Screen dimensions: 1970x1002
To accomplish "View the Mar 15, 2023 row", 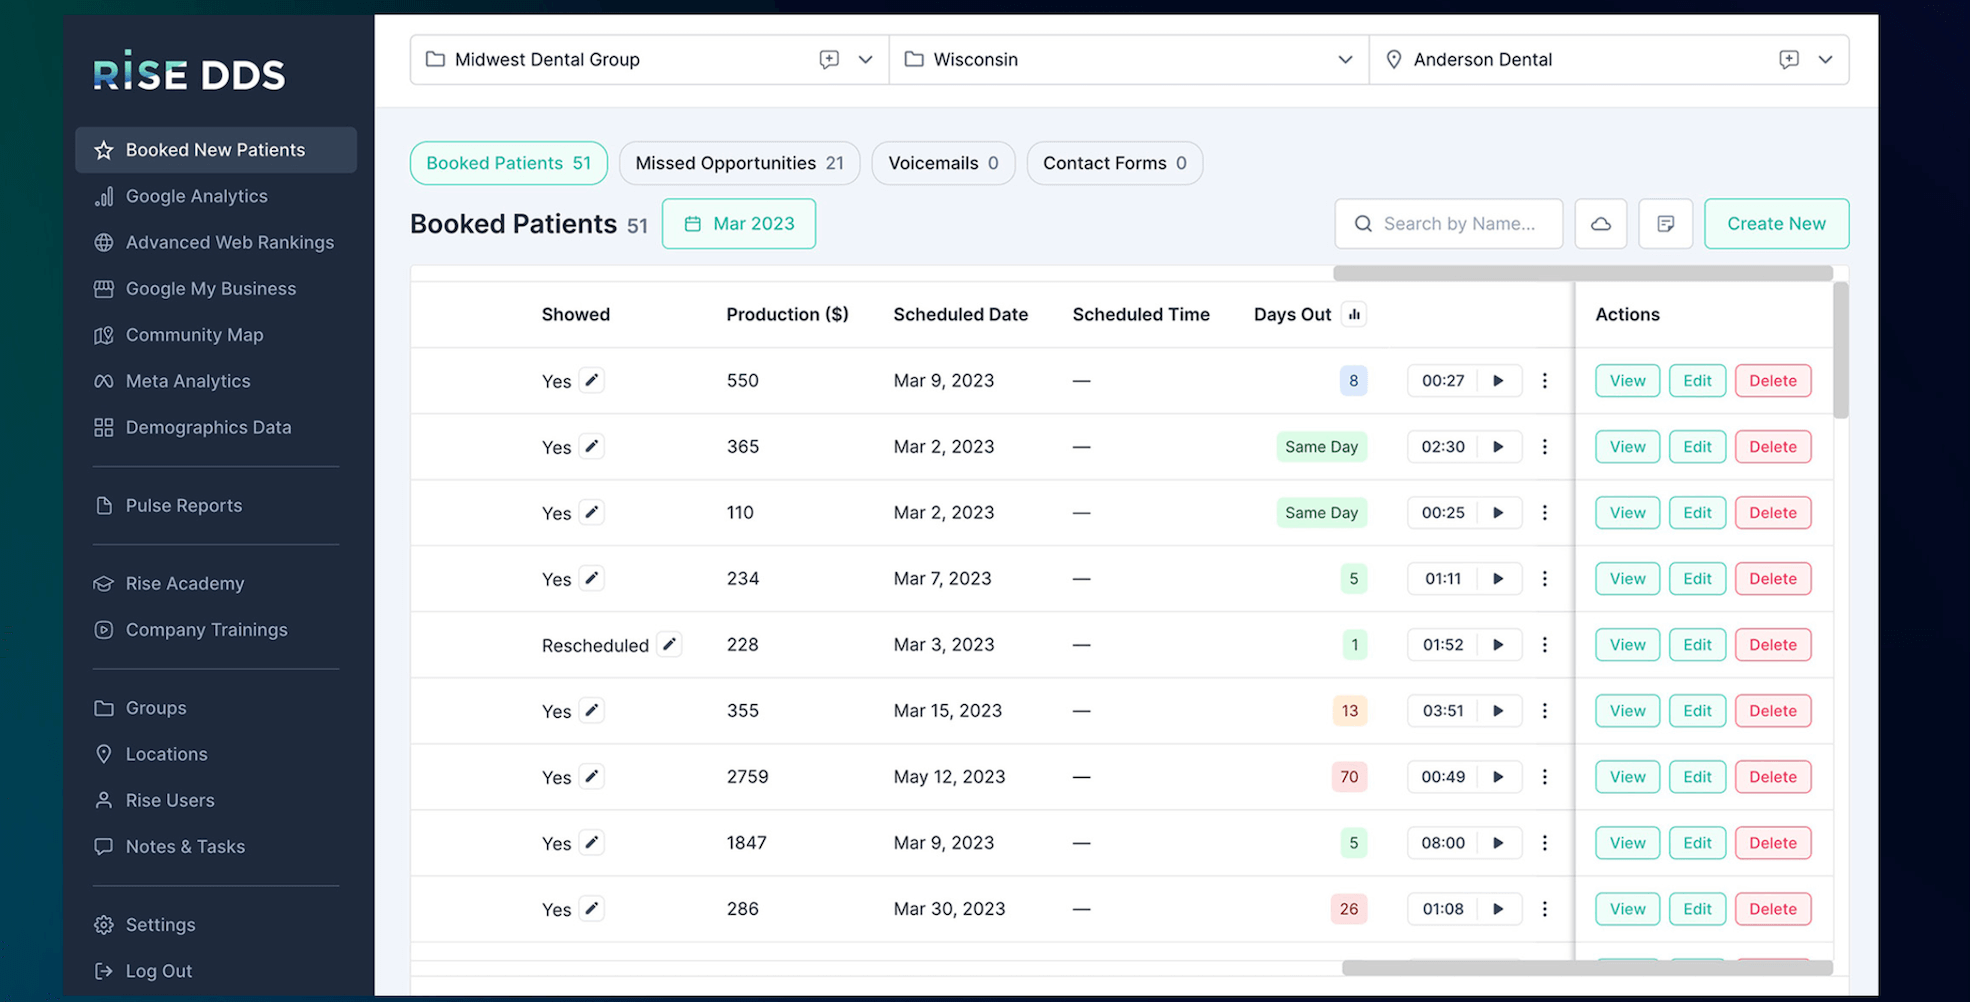I will point(1627,710).
